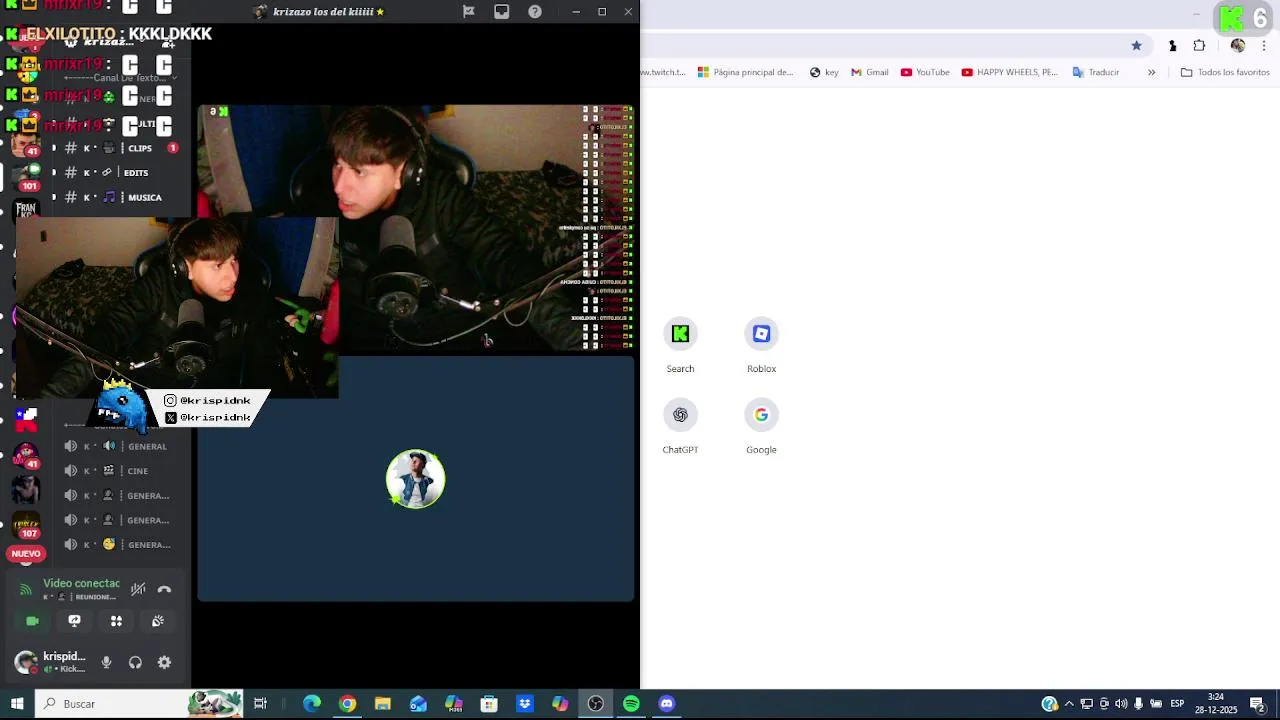
Task: Open File Explorer from taskbar
Action: point(382,704)
